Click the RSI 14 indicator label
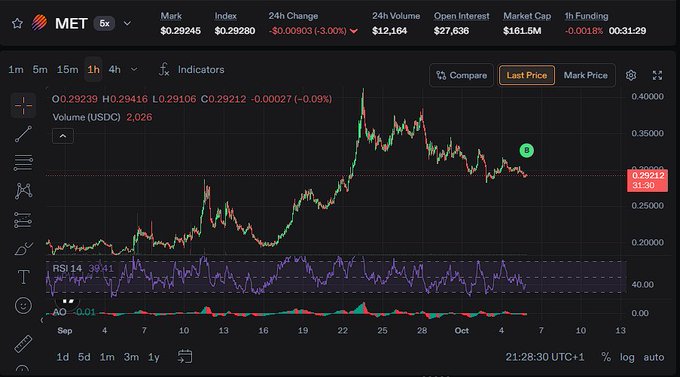This screenshot has width=680, height=377. click(67, 269)
